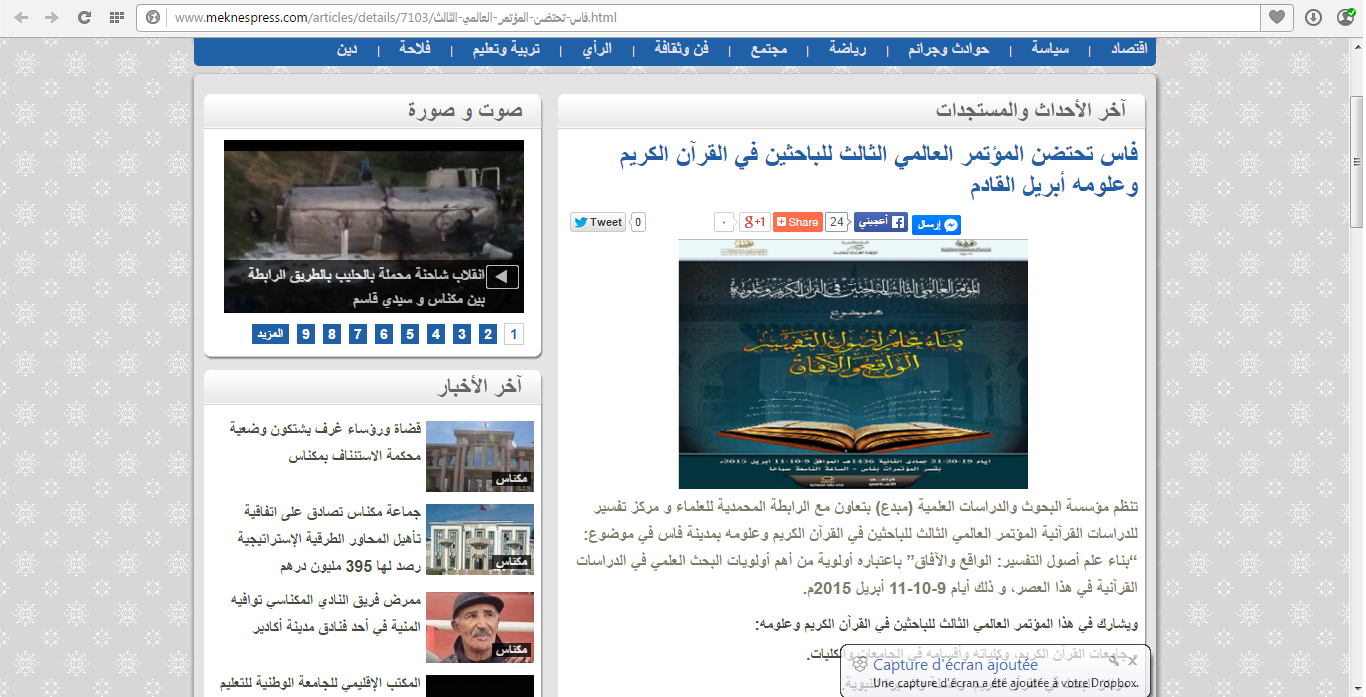
Task: Click the Tweet count 0 bubble
Action: click(x=638, y=222)
